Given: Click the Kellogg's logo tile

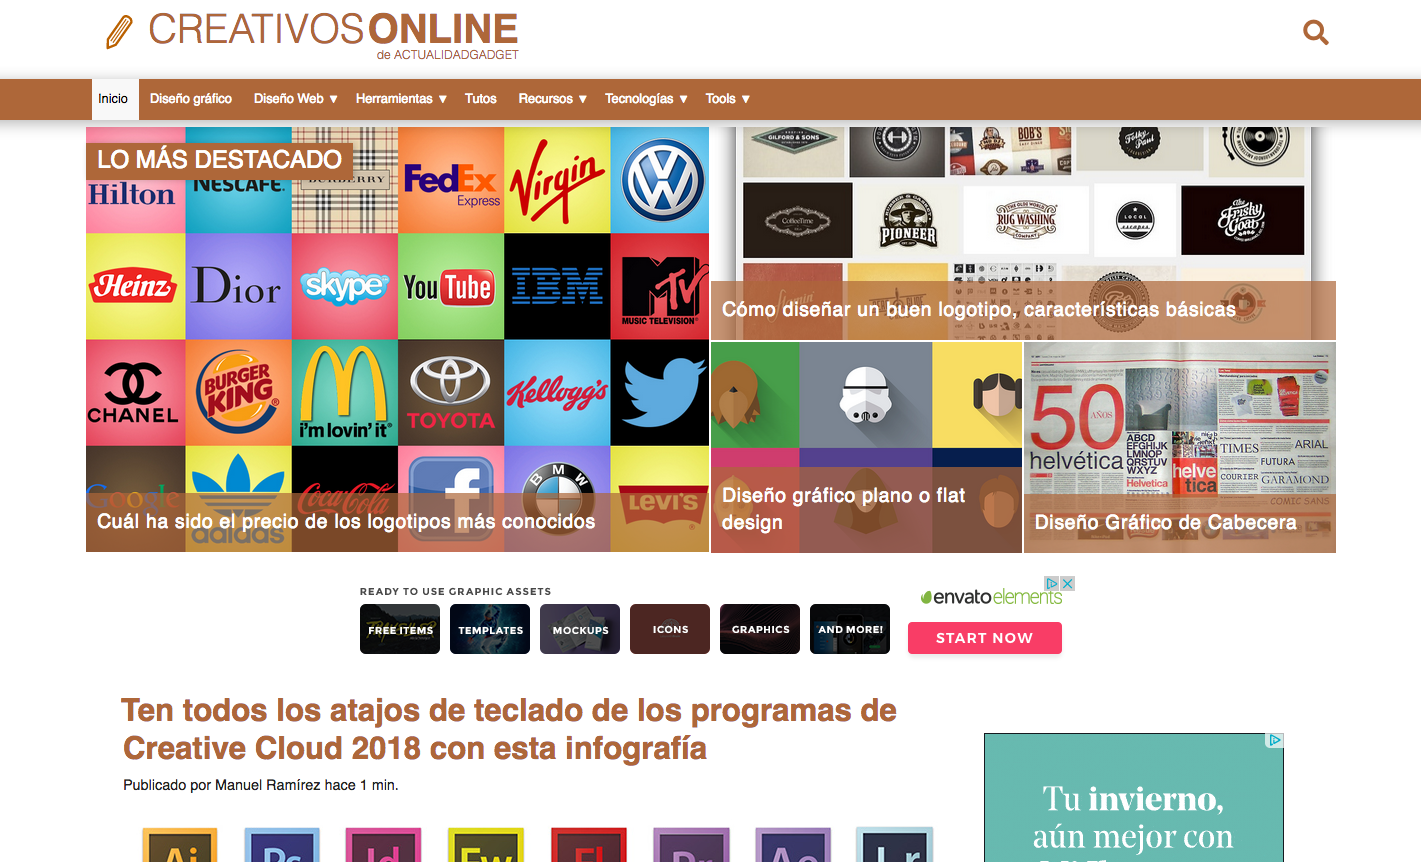Looking at the screenshot, I should pyautogui.click(x=557, y=393).
